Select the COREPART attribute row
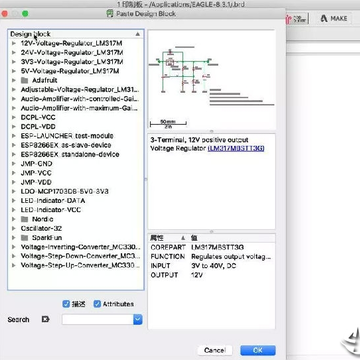The width and height of the screenshot is (360, 360). click(212, 247)
